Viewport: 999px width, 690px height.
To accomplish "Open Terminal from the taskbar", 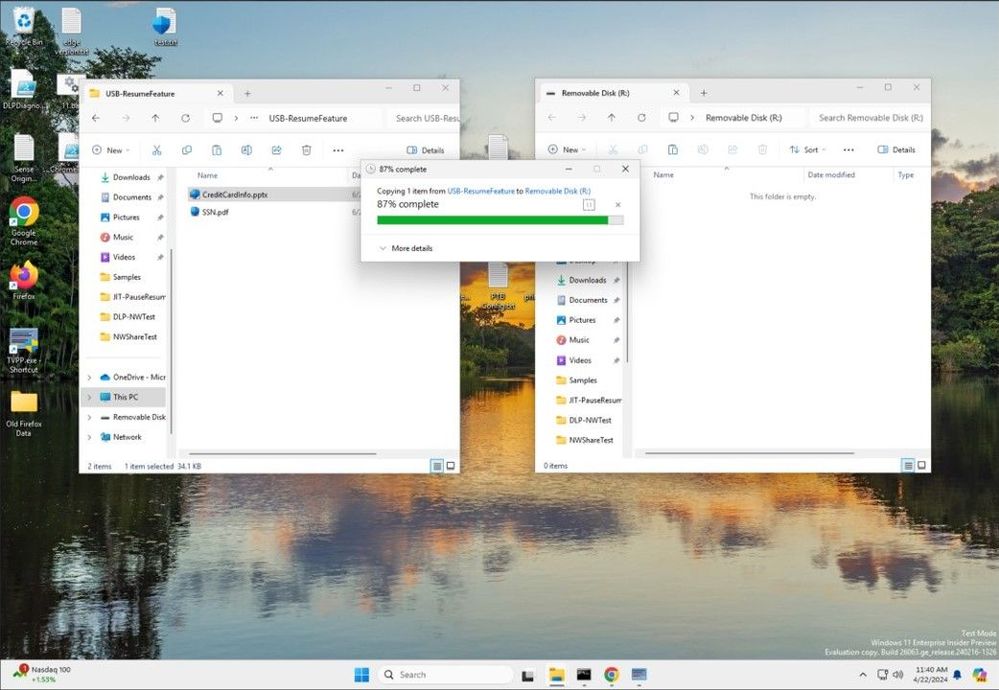I will 584,675.
